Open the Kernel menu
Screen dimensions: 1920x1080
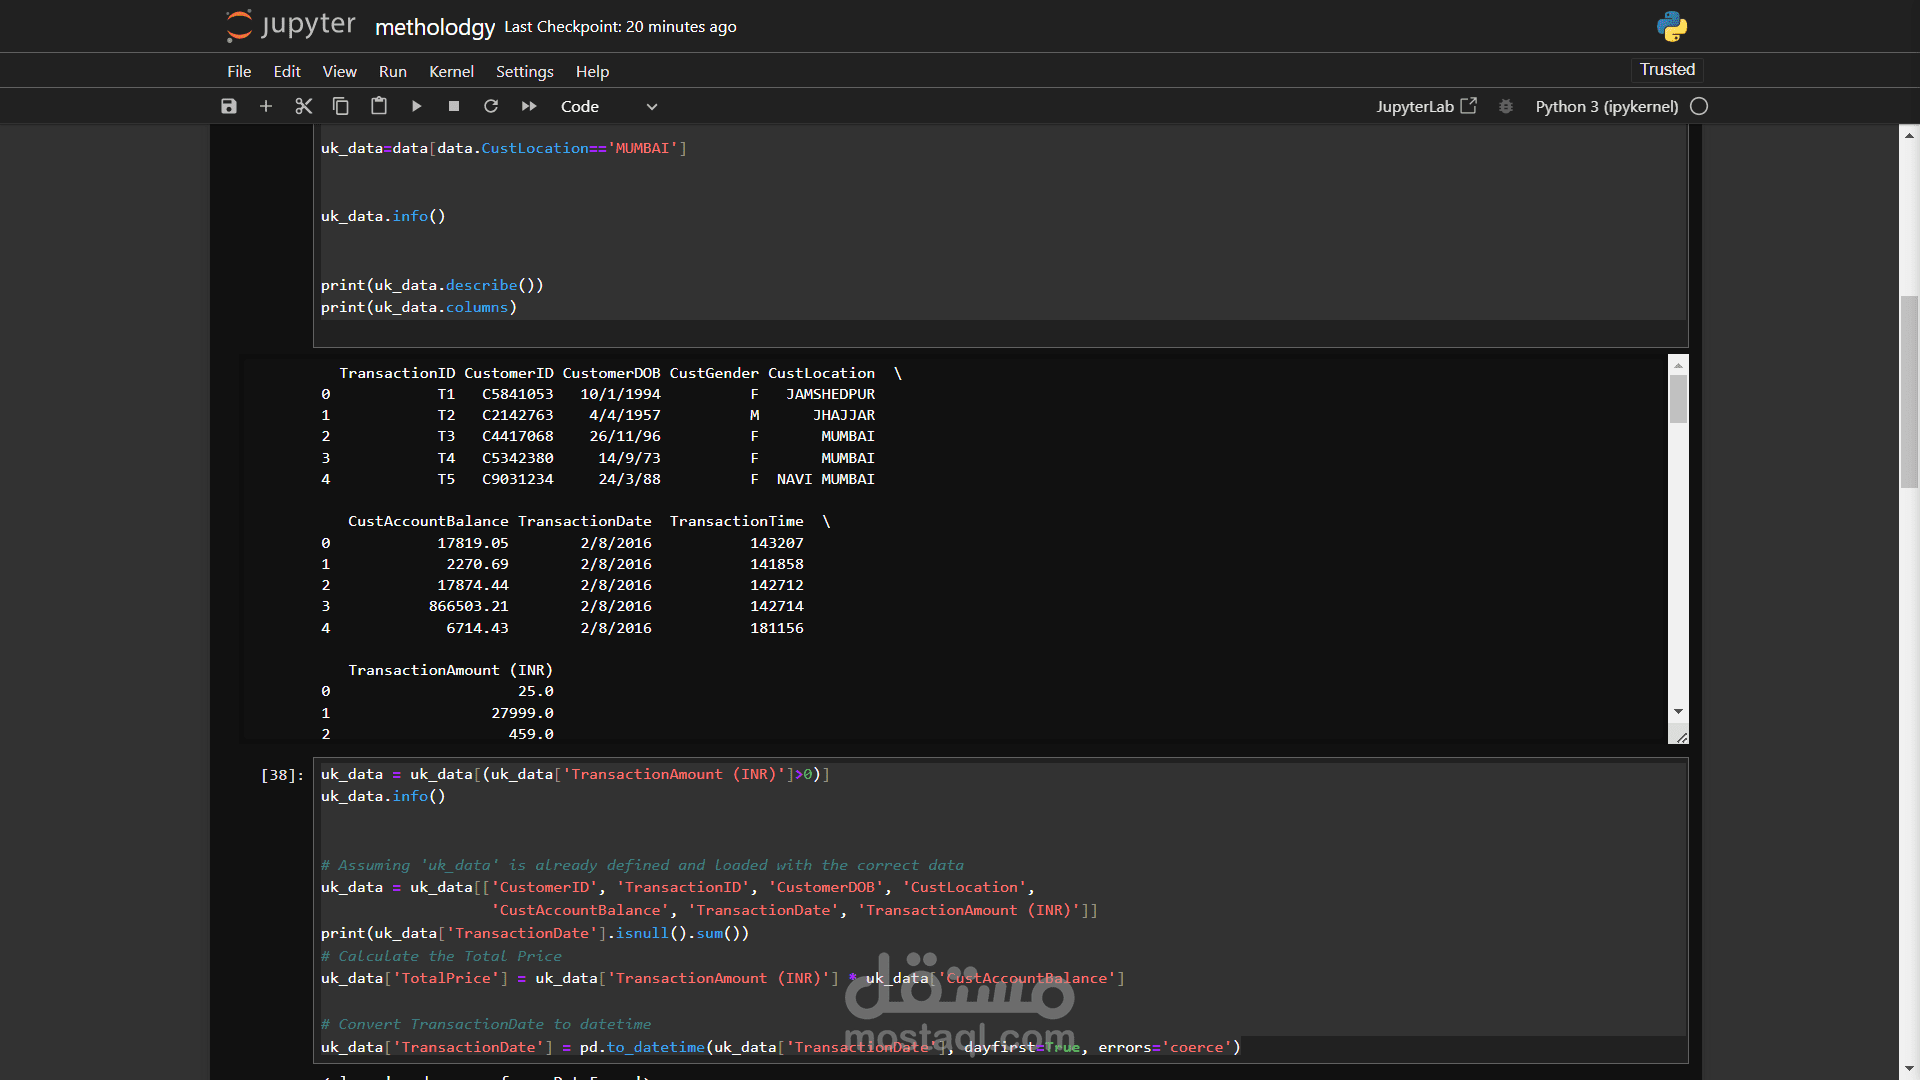click(x=451, y=71)
